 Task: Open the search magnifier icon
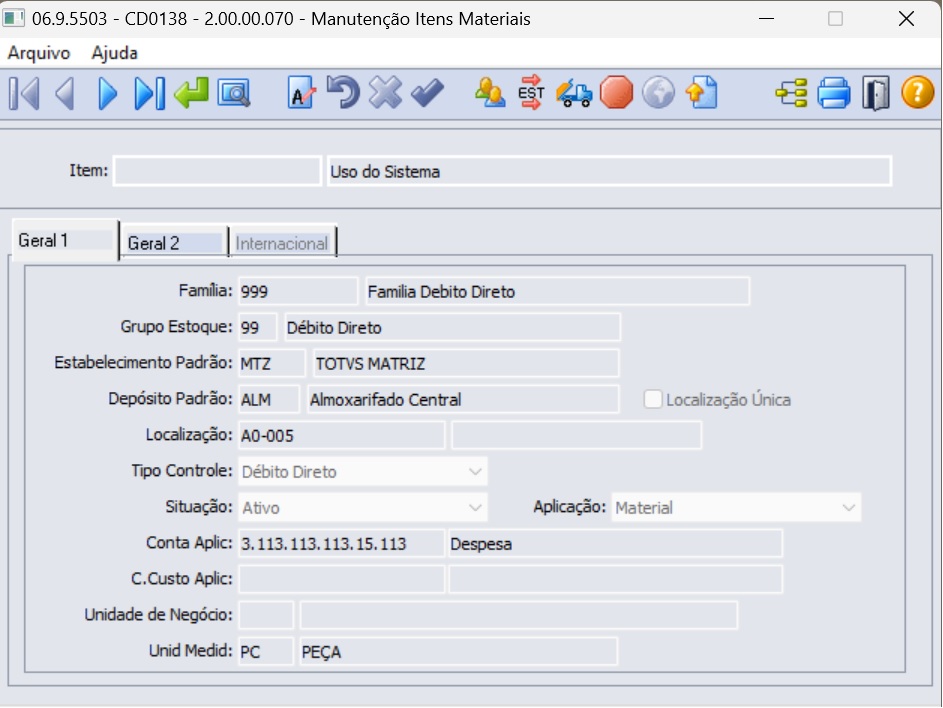coord(233,94)
